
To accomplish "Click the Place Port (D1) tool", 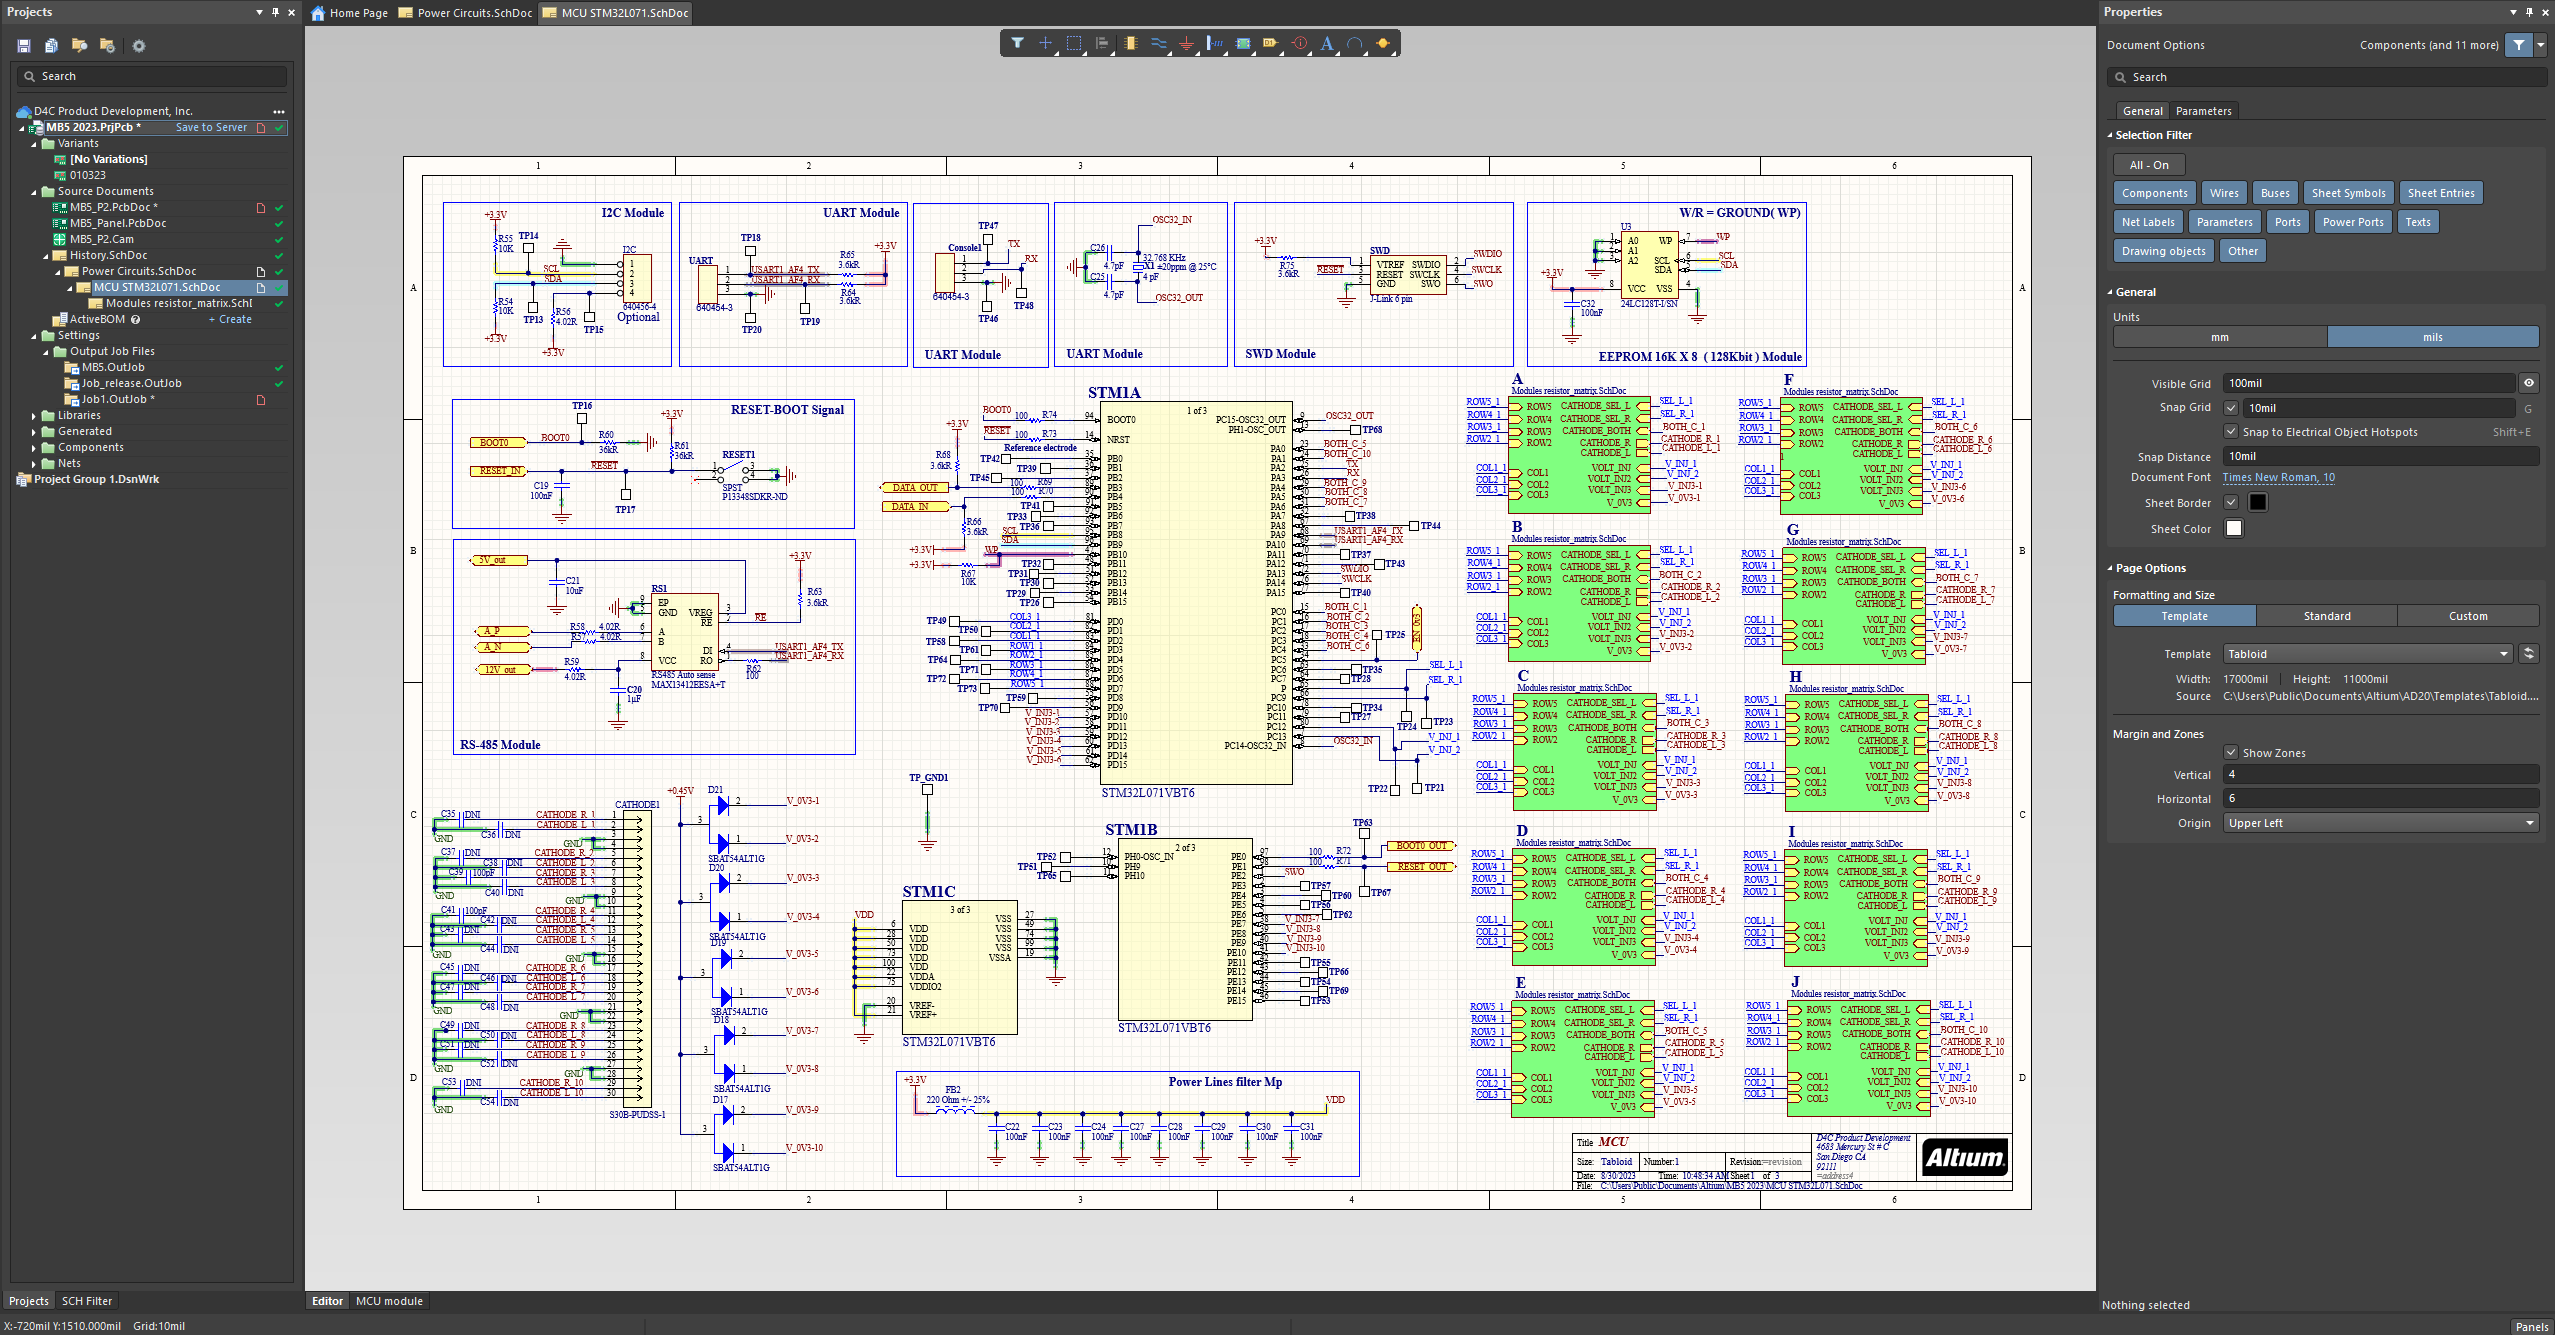I will pyautogui.click(x=1270, y=43).
